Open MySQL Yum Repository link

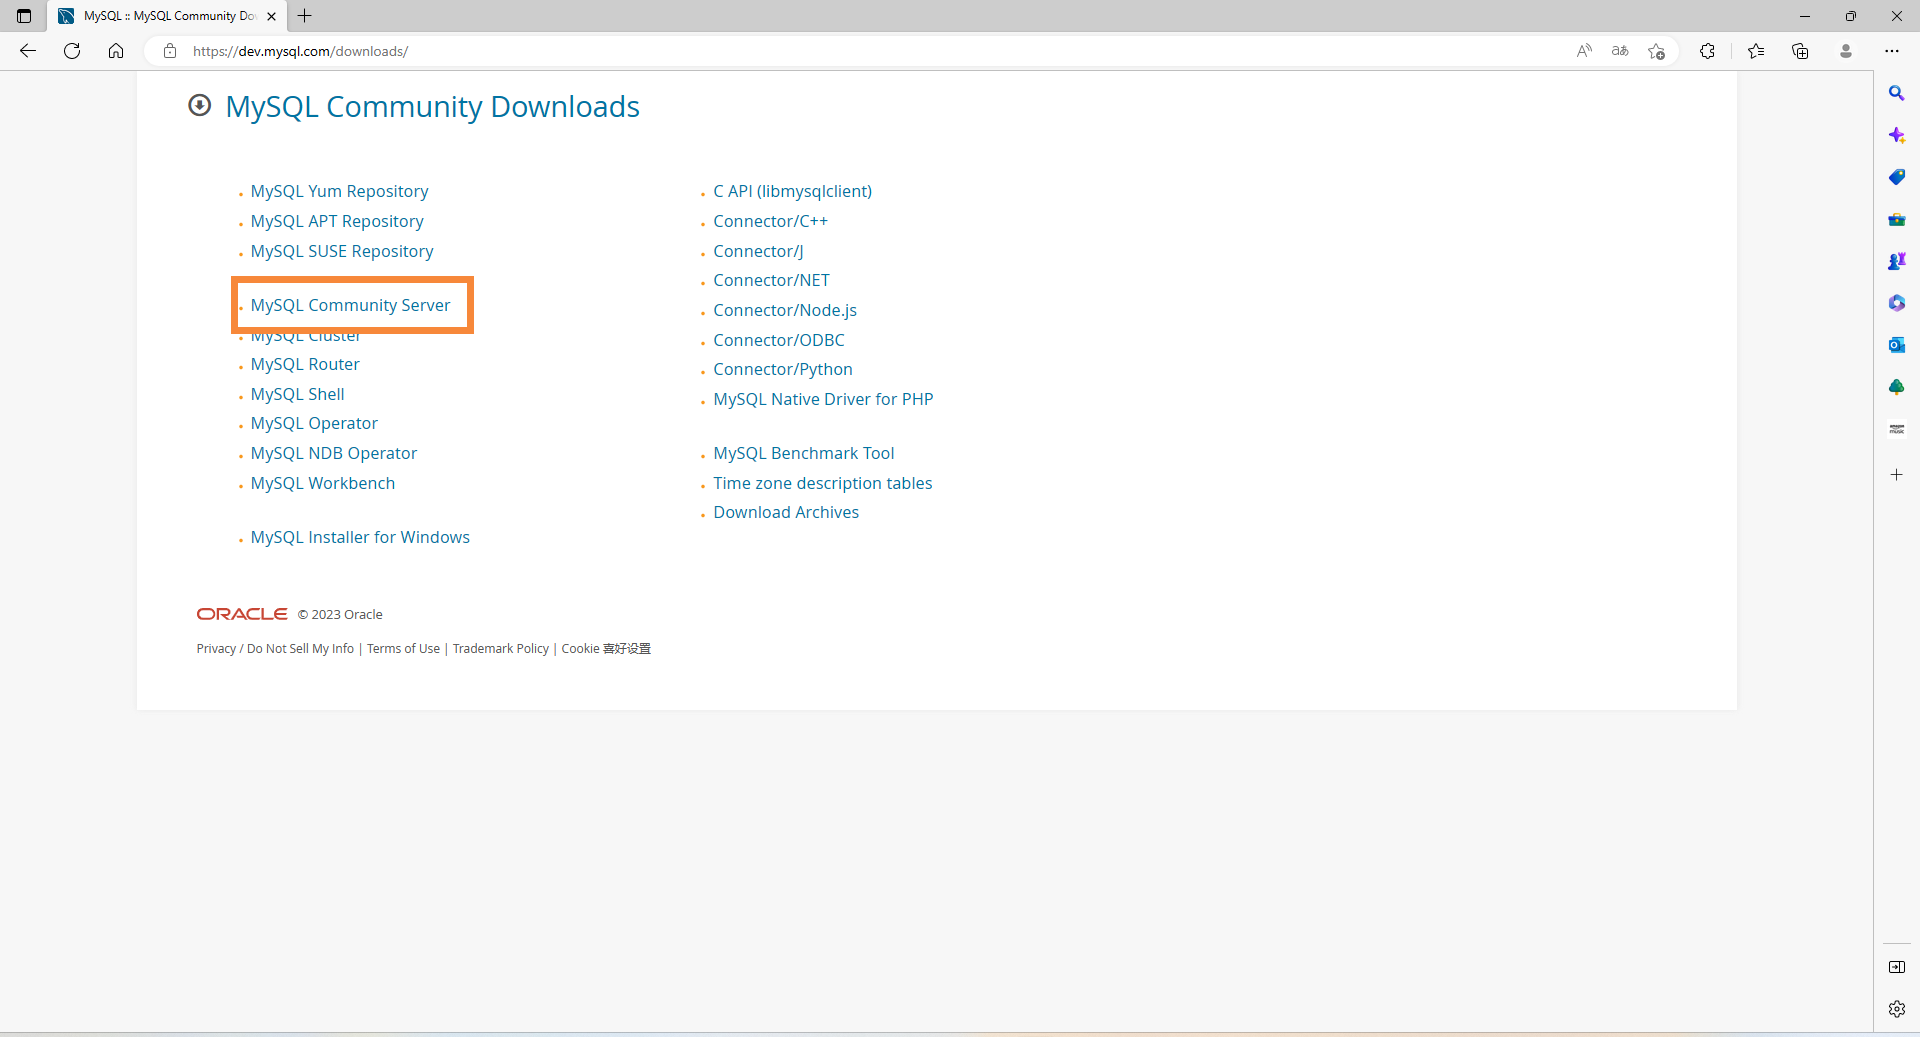[339, 191]
